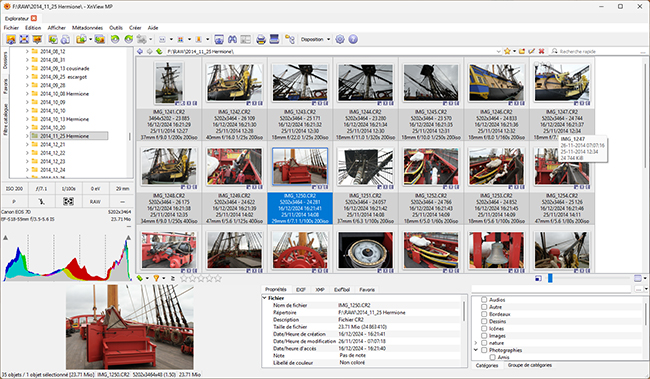Open the Edition menu
This screenshot has height=379, width=650.
pos(33,28)
